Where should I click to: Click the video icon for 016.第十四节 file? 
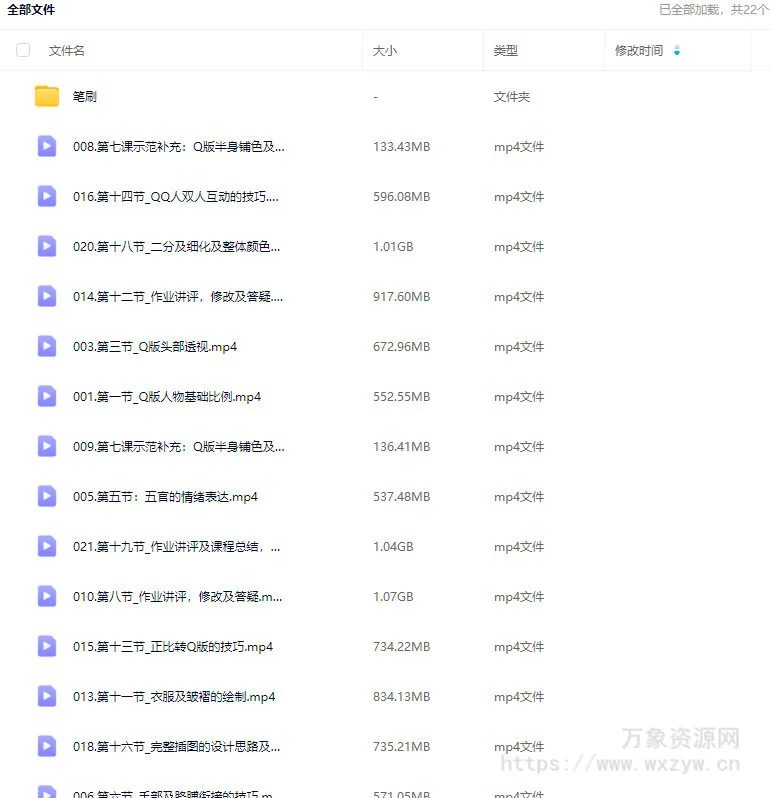click(x=47, y=196)
